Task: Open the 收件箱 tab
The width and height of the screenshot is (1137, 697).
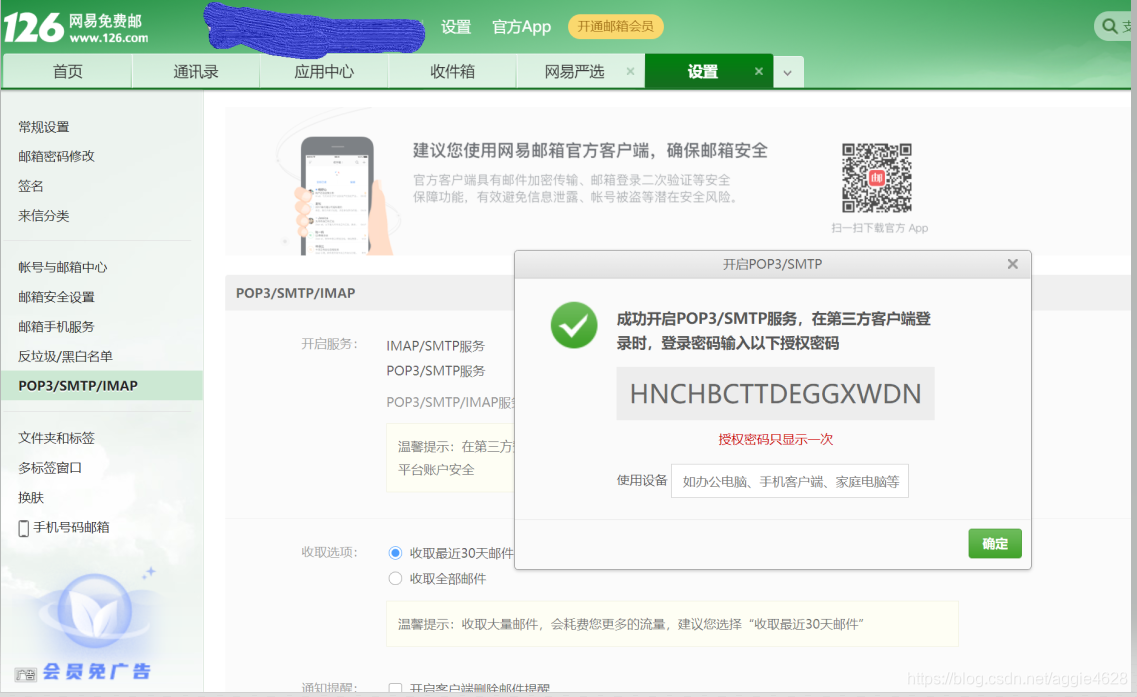Action: pyautogui.click(x=452, y=72)
